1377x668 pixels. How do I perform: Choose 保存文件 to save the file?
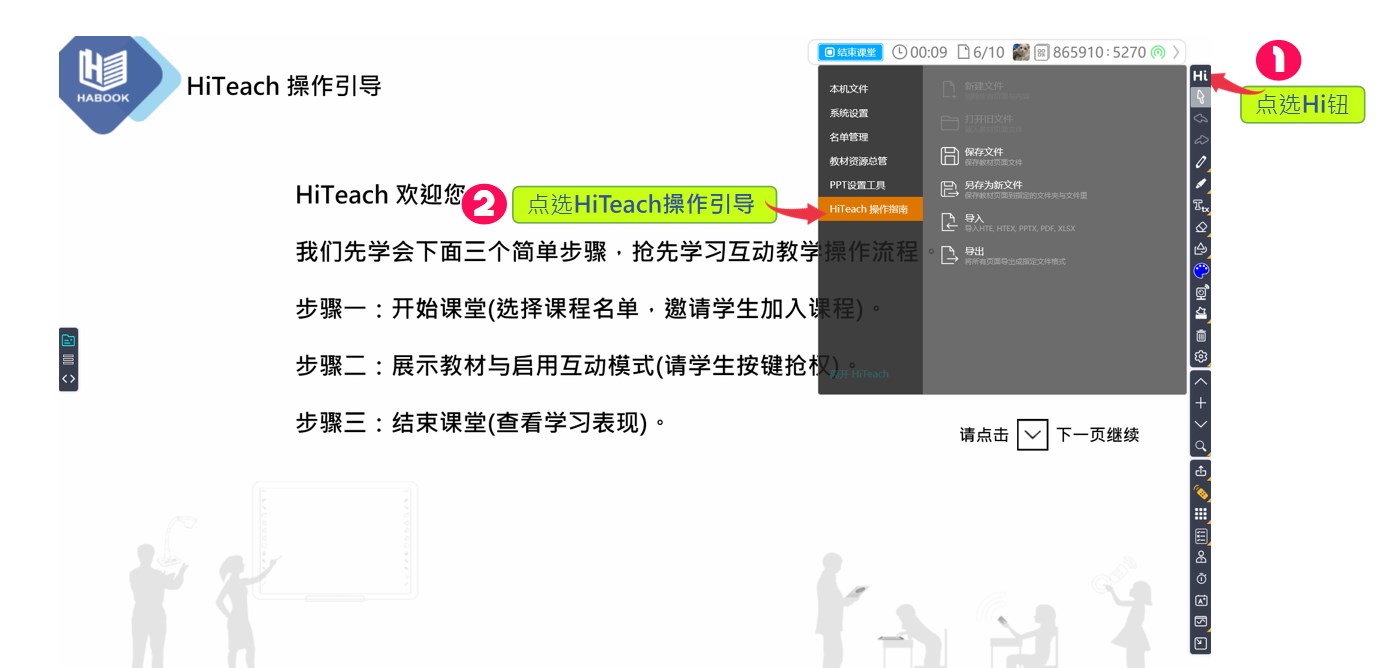[x=984, y=150]
